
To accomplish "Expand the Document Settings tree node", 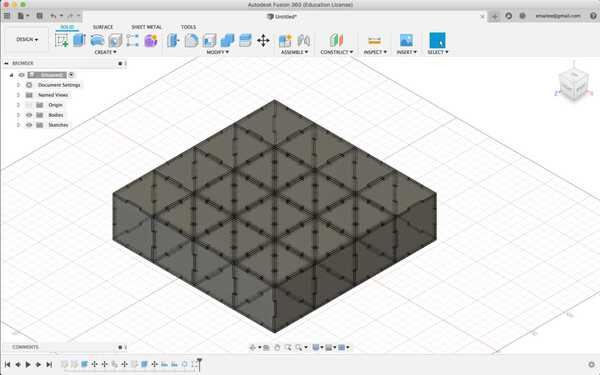I will [18, 85].
